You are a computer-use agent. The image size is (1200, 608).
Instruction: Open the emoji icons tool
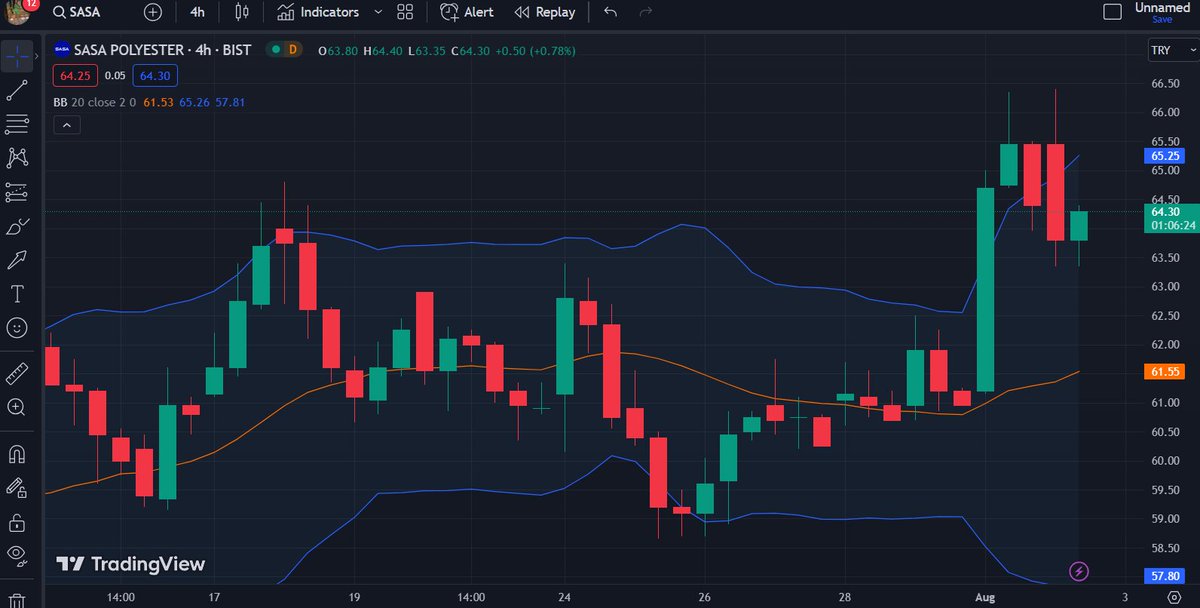(x=17, y=327)
